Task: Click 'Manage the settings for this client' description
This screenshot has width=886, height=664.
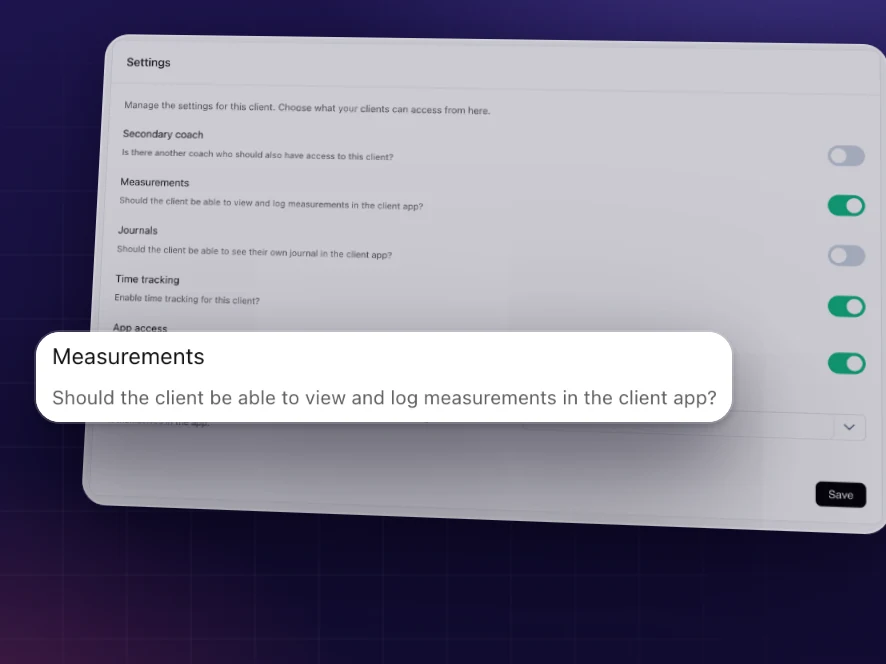Action: point(307,107)
